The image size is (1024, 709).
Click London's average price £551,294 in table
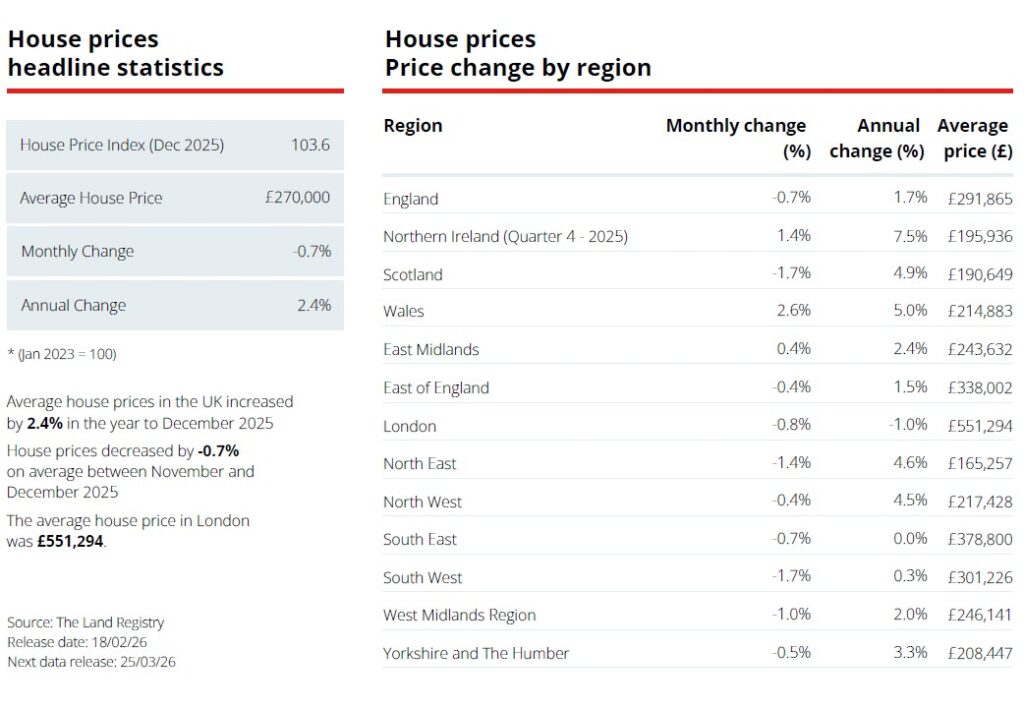click(x=978, y=426)
